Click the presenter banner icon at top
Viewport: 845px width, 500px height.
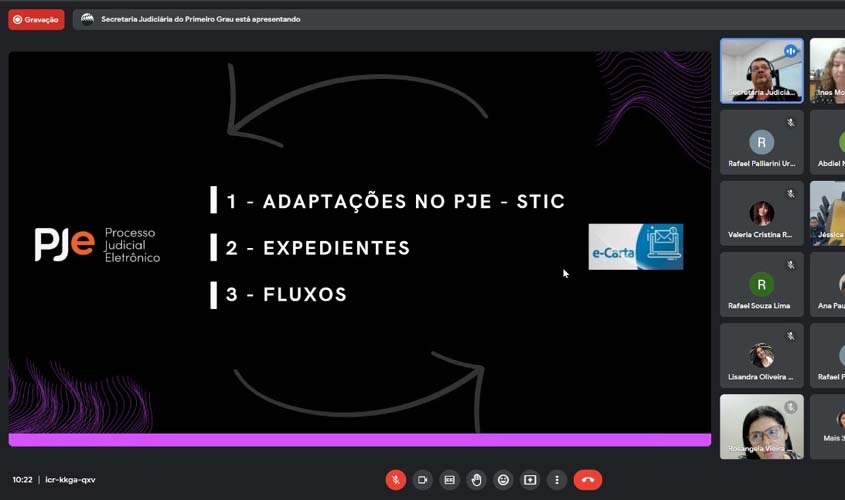coord(87,19)
